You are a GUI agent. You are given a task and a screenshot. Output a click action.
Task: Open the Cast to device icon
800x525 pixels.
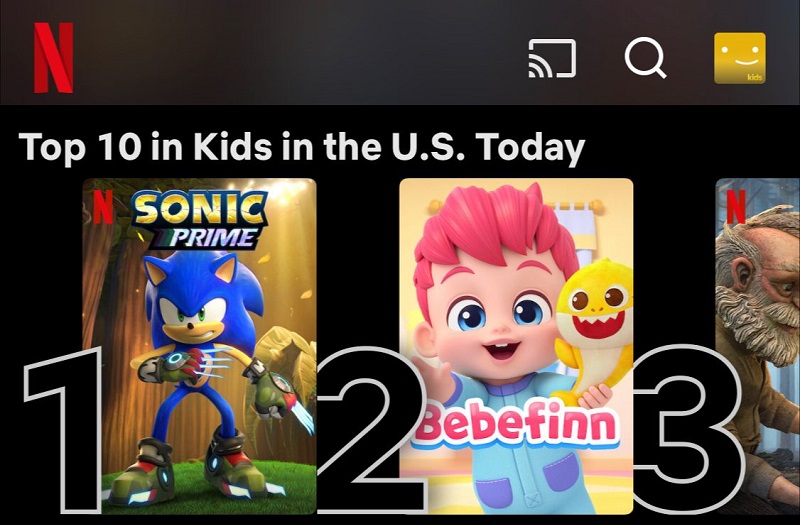(x=553, y=58)
